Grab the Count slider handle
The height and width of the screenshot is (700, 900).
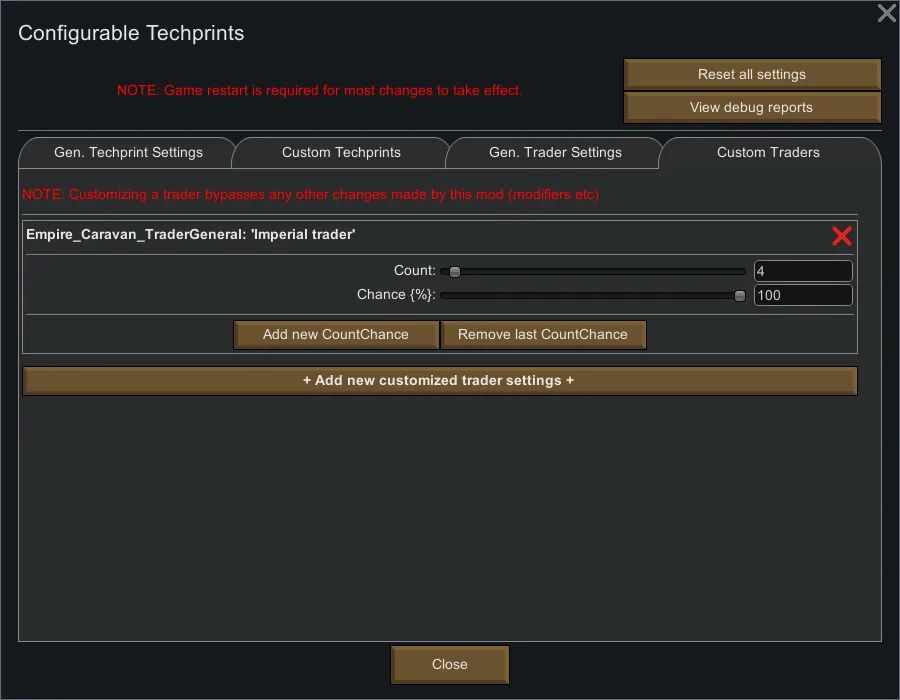pos(454,271)
